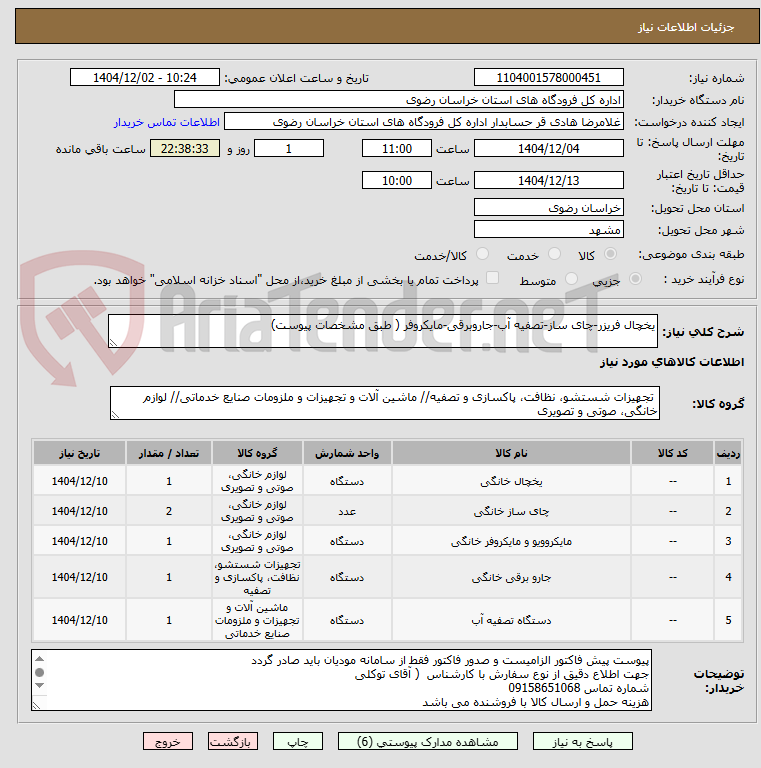Click the جارو برقی خانگی item name
The width and height of the screenshot is (761, 768).
[x=511, y=577]
